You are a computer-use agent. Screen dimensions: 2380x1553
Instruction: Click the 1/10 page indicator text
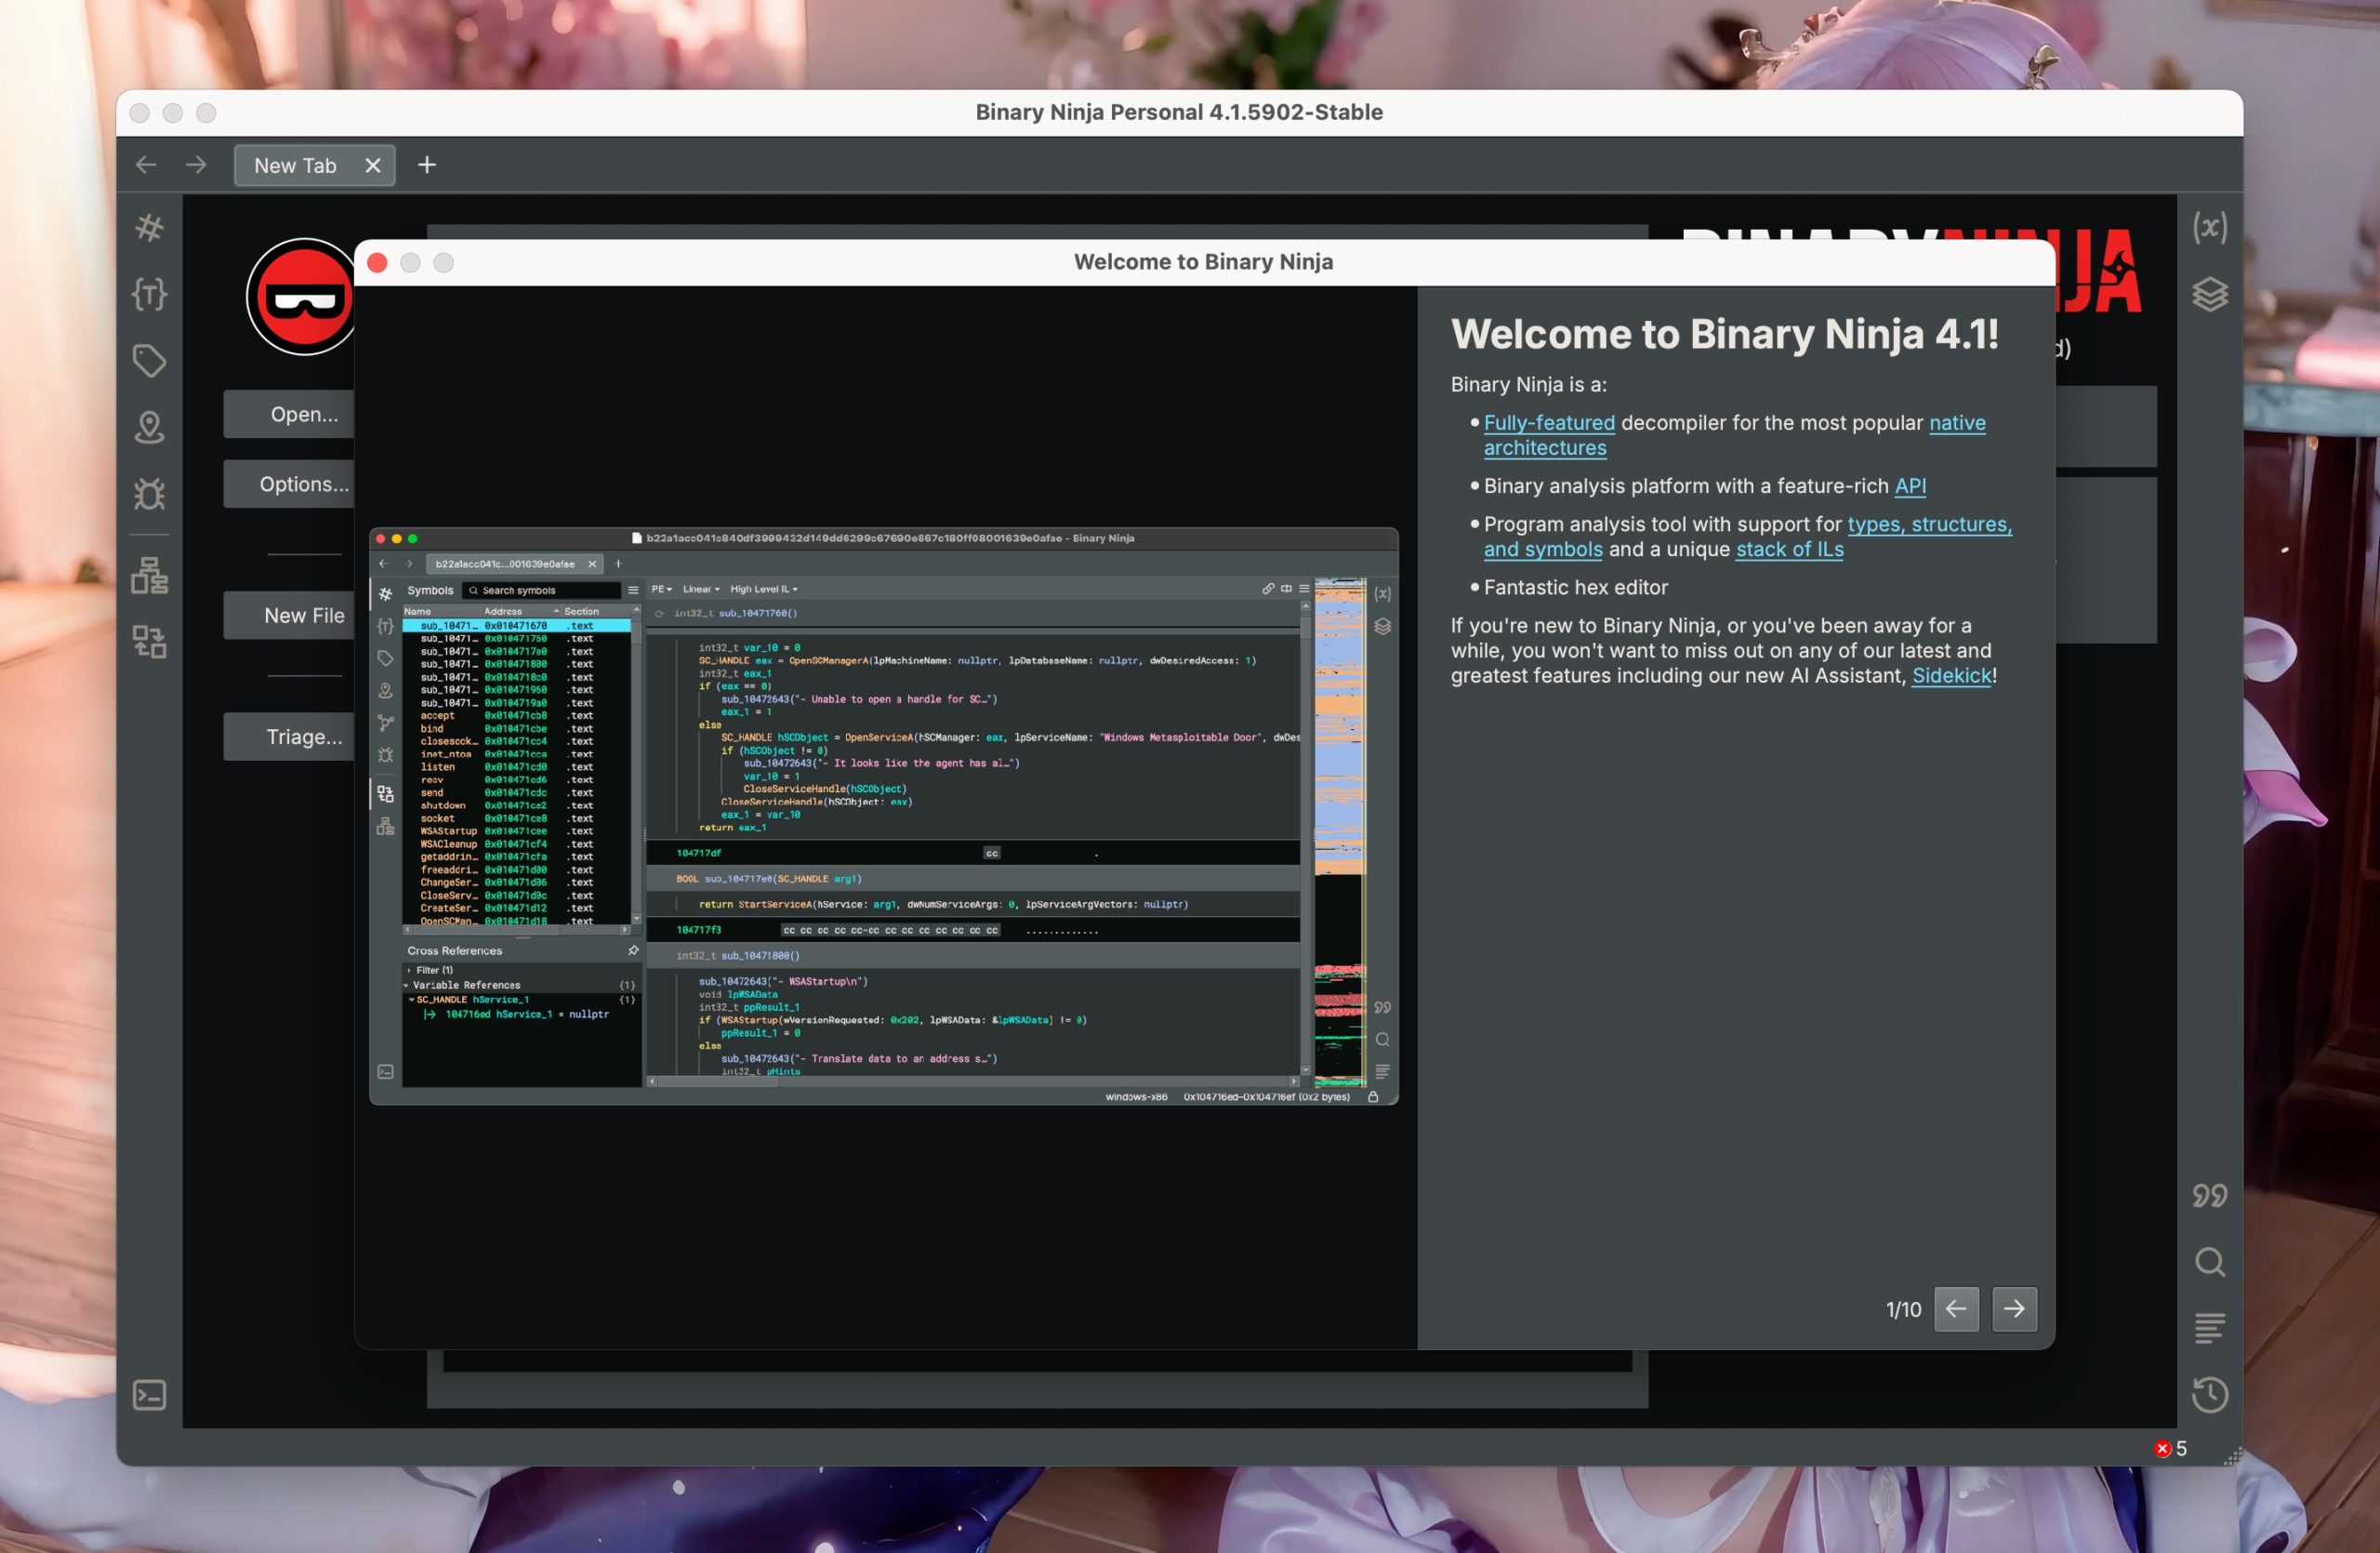pyautogui.click(x=1903, y=1310)
